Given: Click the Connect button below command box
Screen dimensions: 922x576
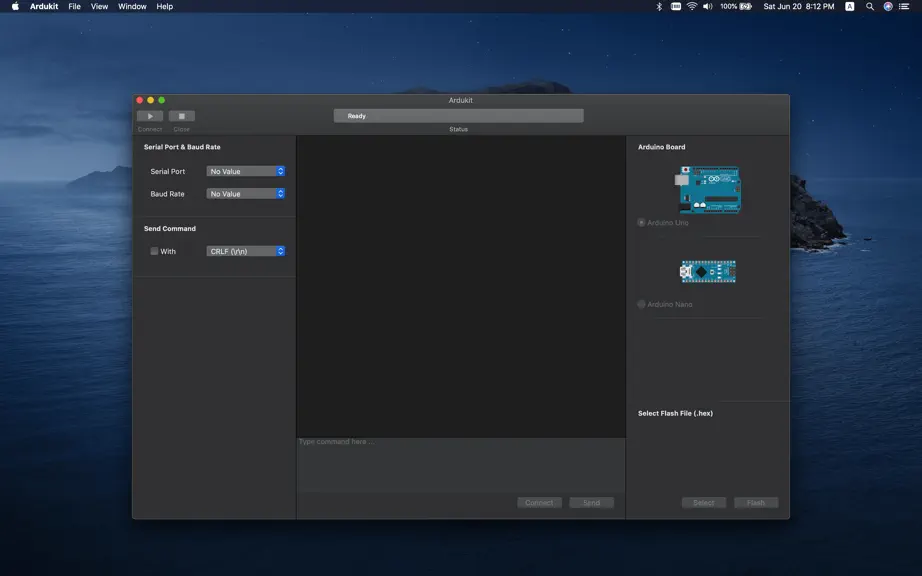Looking at the screenshot, I should [539, 503].
